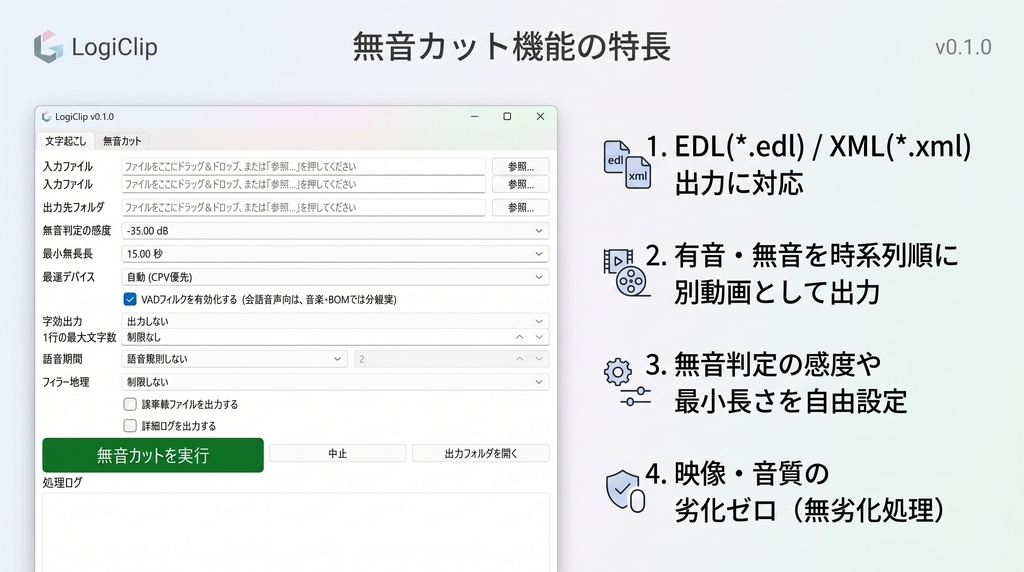Open the 無音判定の感度 dropdown showing -35.00 dB
1024x572 pixels.
pyautogui.click(x=335, y=230)
